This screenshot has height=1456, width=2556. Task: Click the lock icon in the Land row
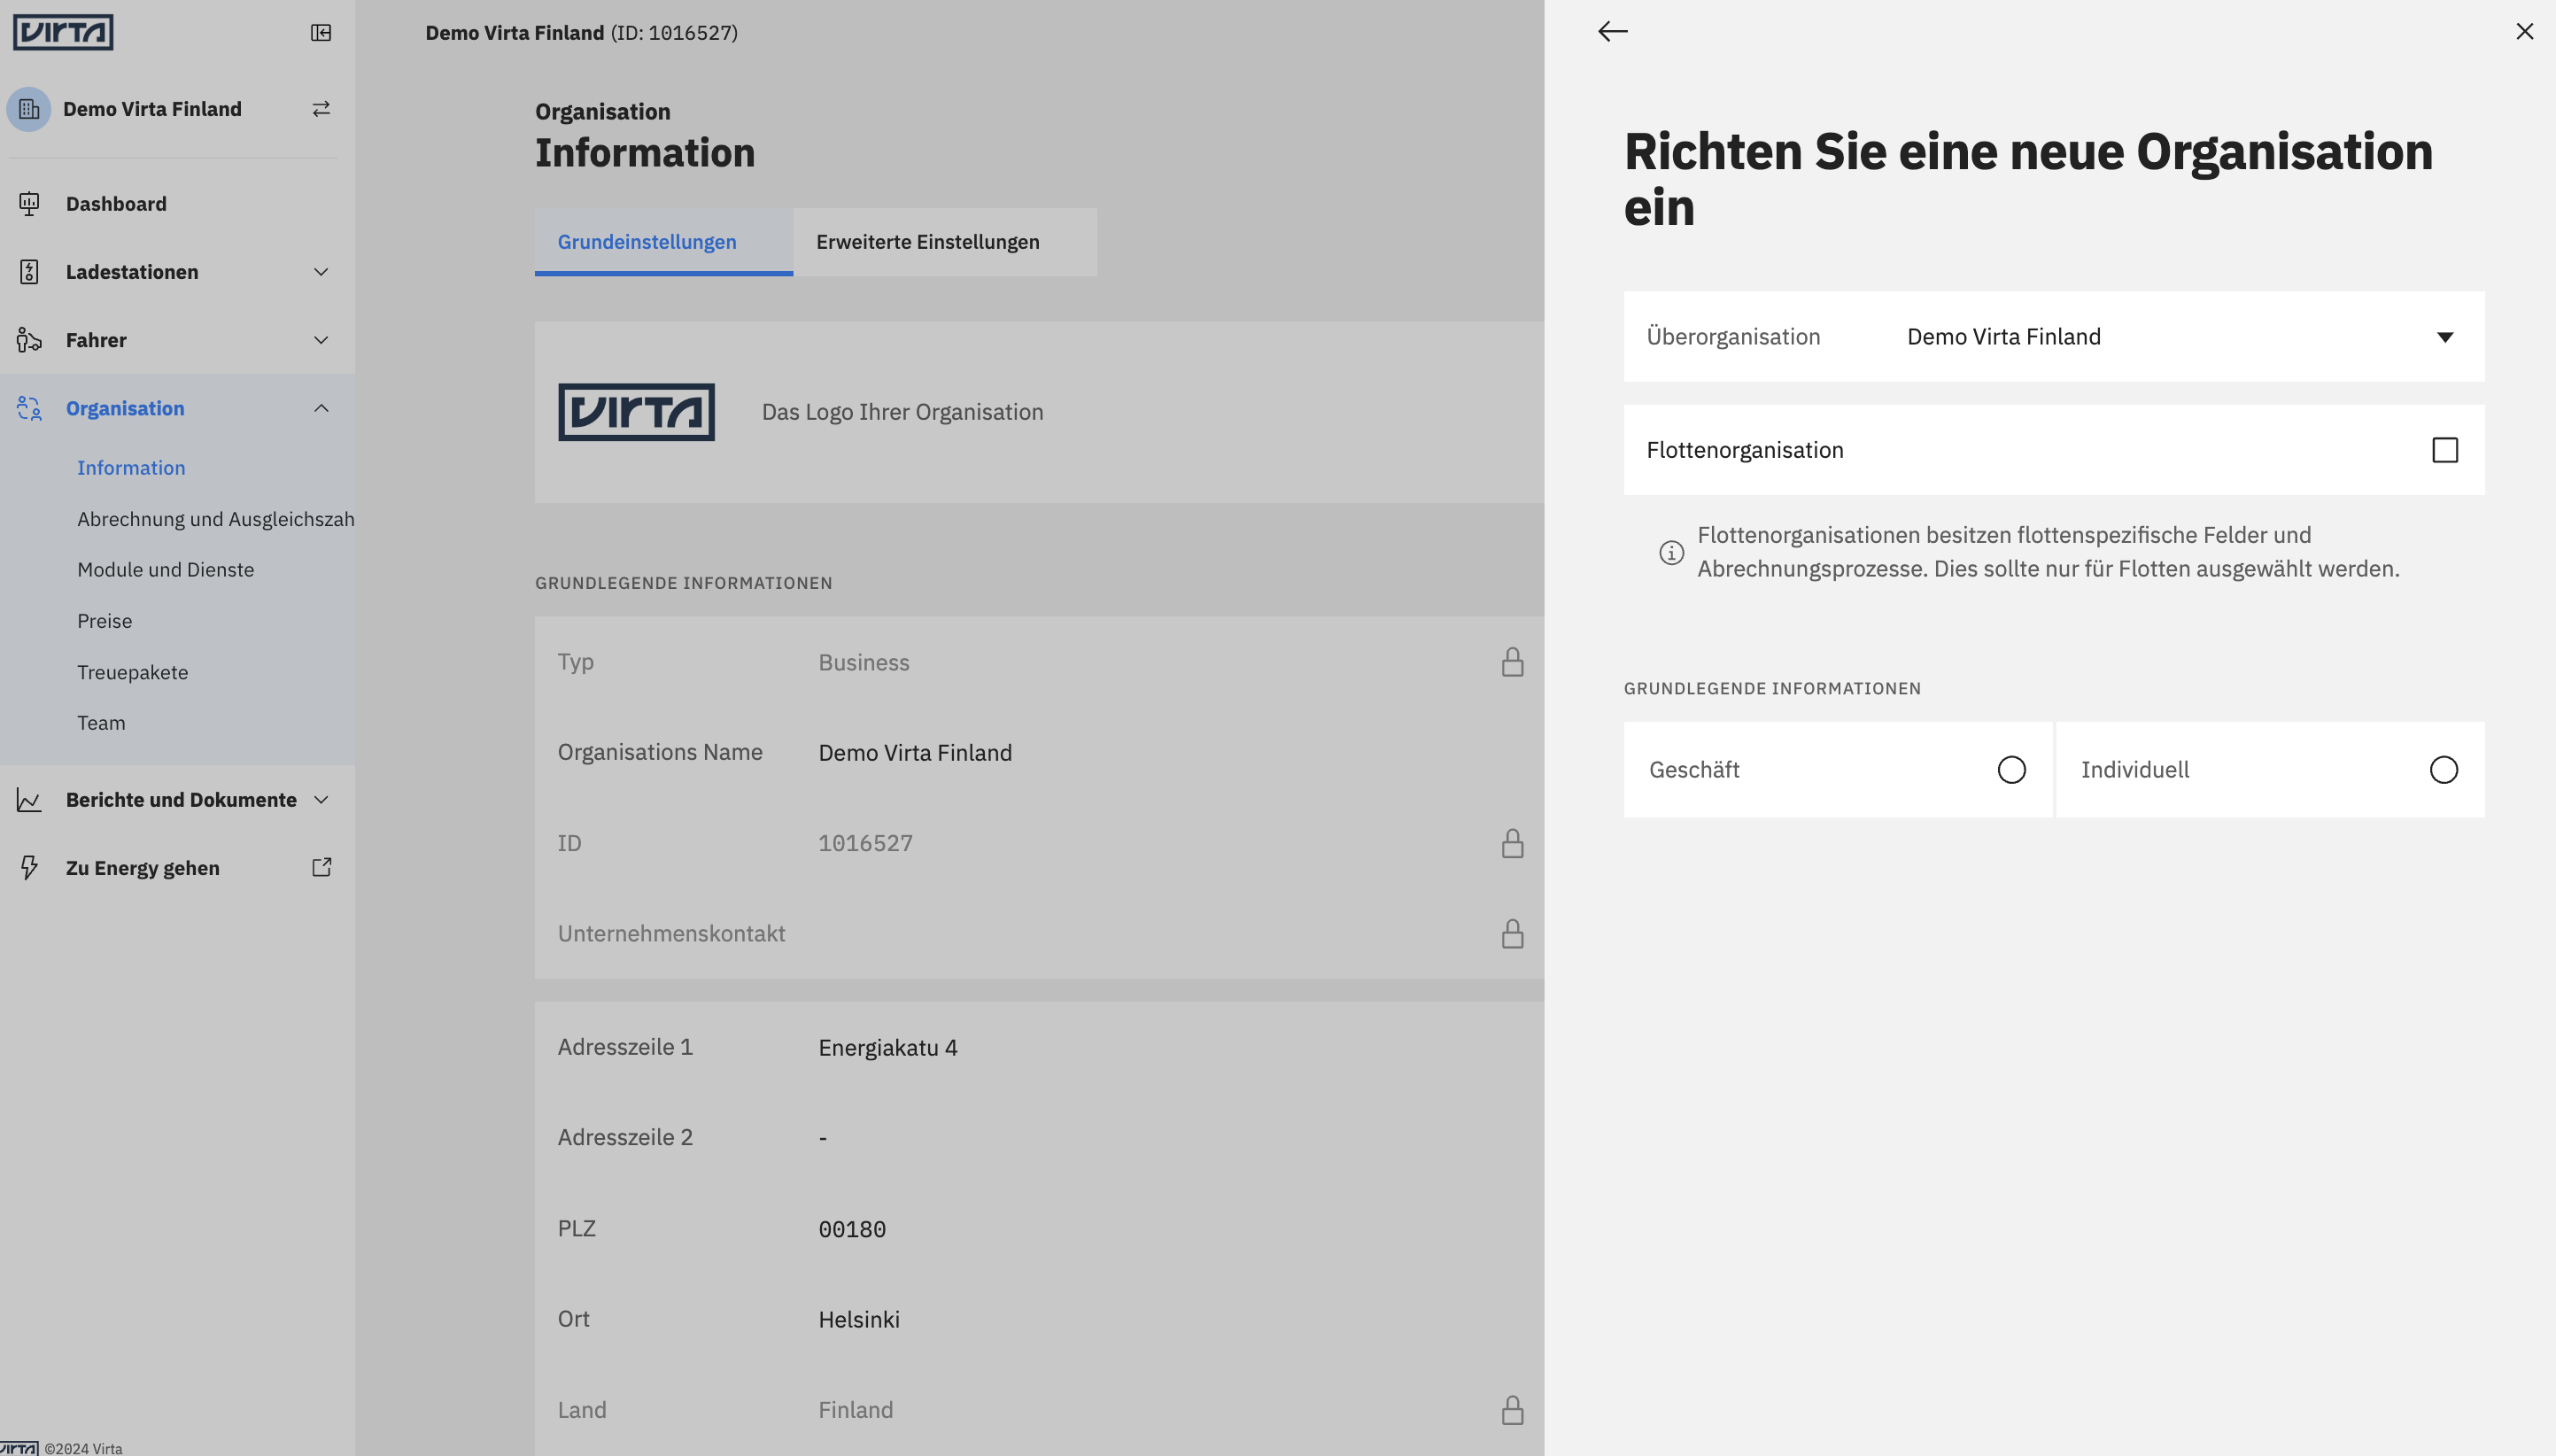tap(1512, 1410)
